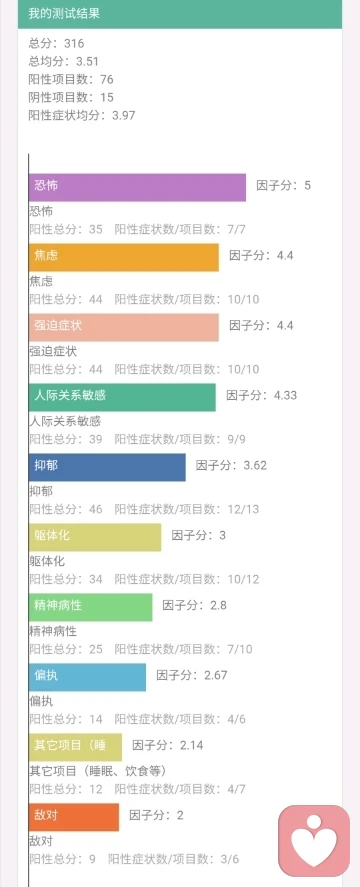Select 其它项目（睡眠、饮食等）label

coord(97,771)
